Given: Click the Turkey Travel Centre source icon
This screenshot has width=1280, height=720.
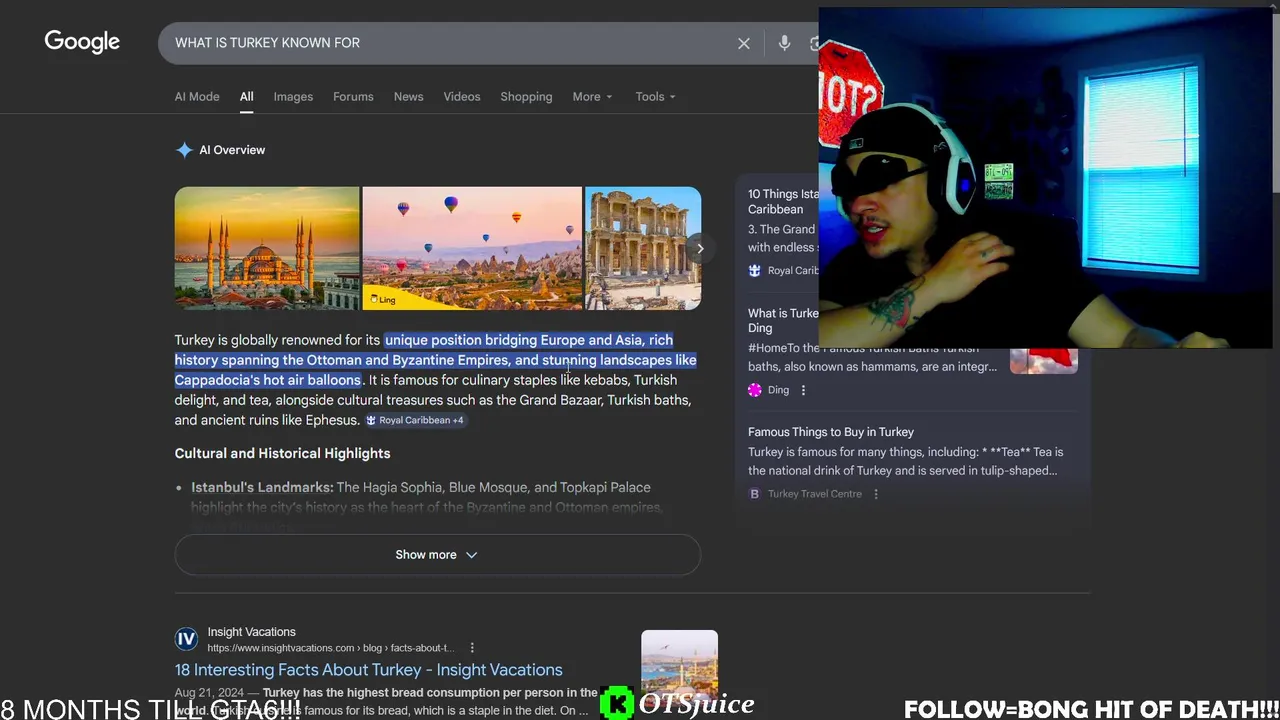Looking at the screenshot, I should tap(755, 494).
